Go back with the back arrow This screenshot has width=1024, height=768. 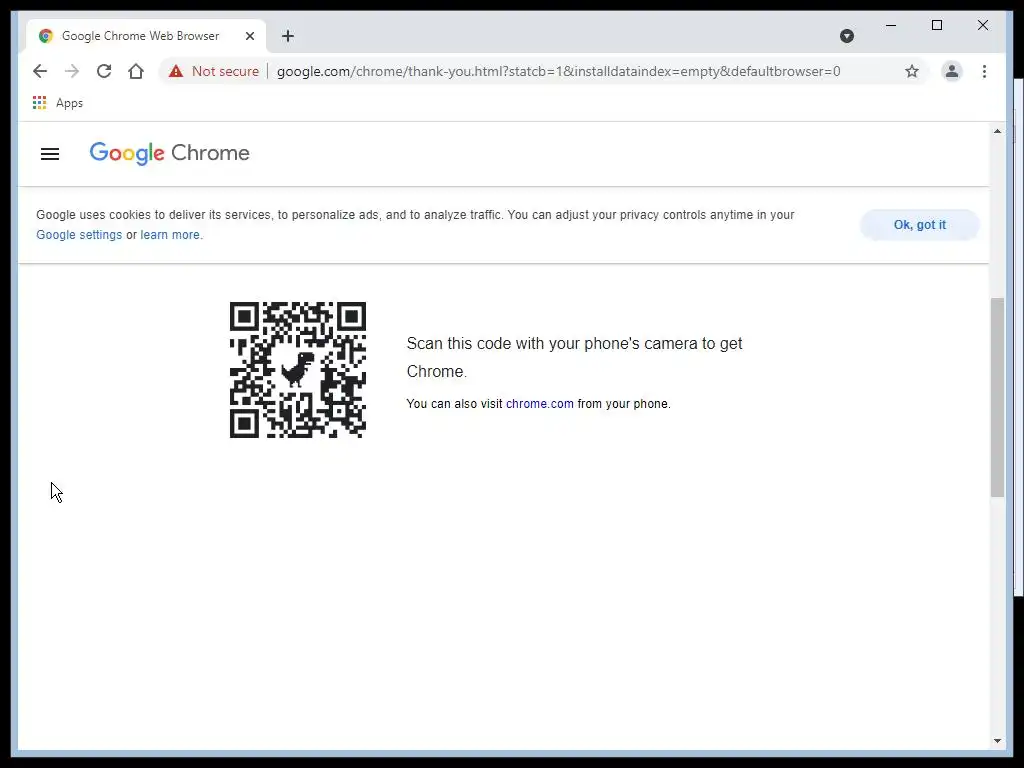[x=40, y=71]
